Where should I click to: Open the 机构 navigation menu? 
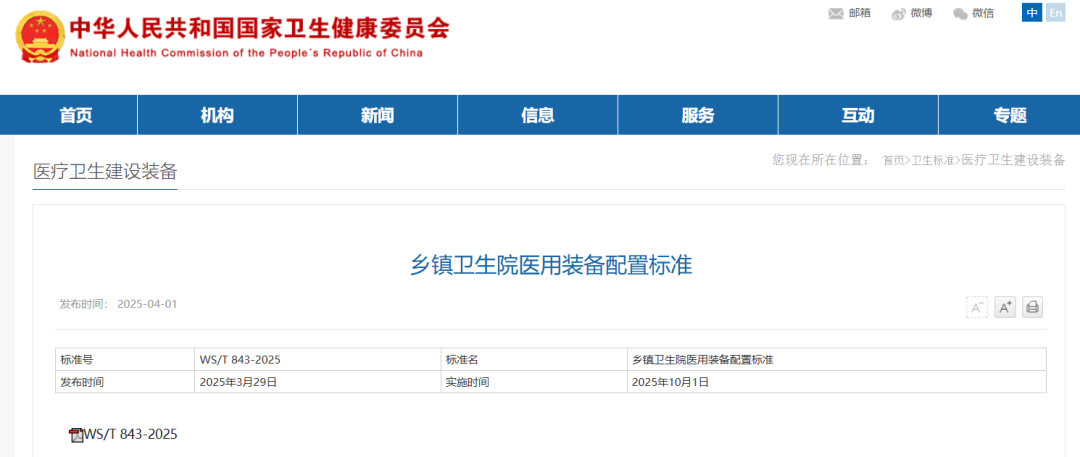coord(217,115)
